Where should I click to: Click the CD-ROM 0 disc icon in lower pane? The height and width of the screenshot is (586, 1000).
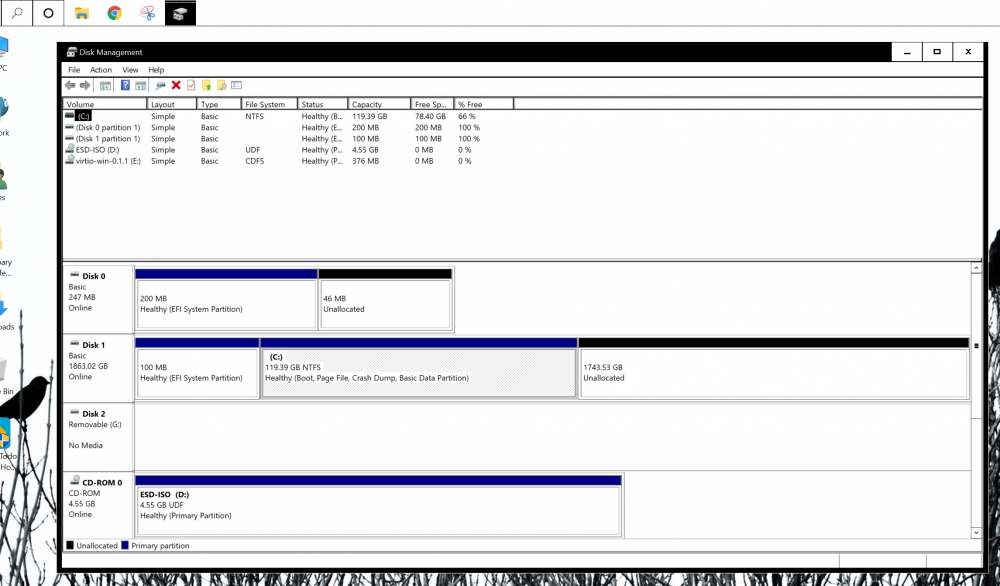(x=75, y=481)
